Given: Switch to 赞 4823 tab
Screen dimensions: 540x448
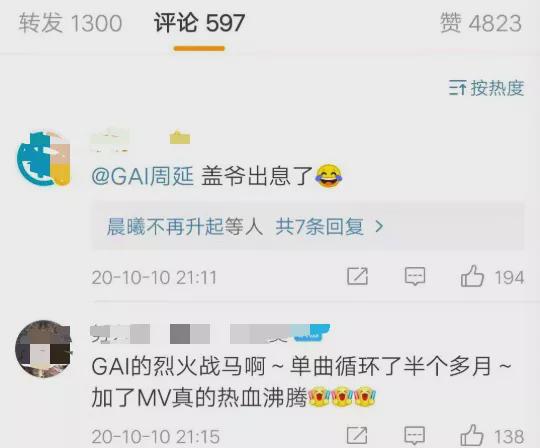Looking at the screenshot, I should (481, 23).
